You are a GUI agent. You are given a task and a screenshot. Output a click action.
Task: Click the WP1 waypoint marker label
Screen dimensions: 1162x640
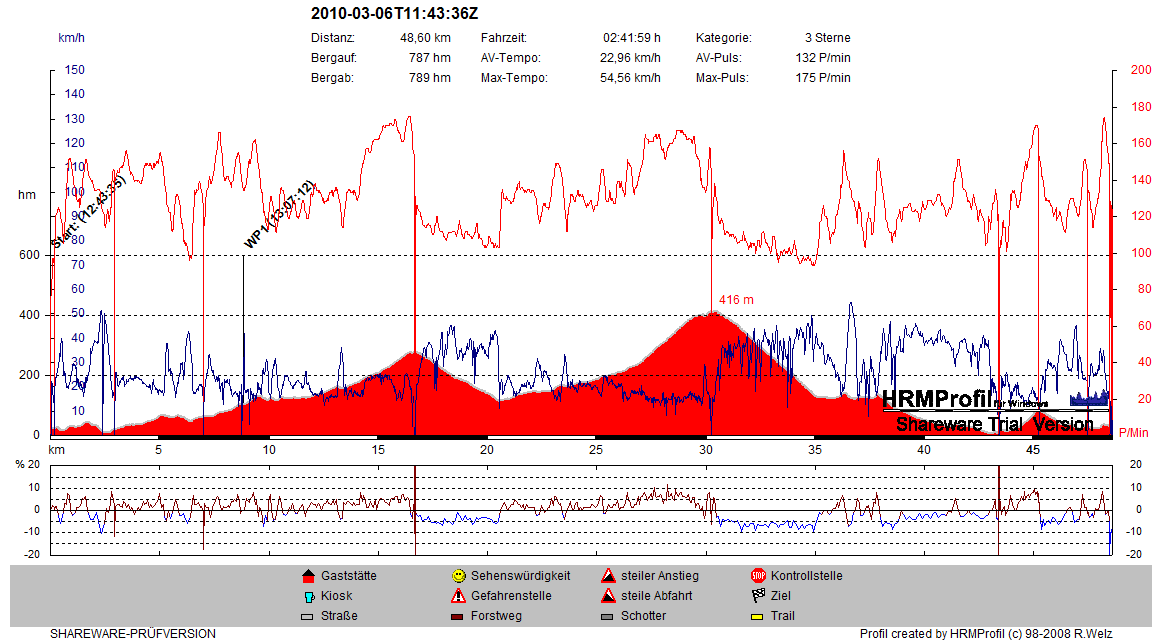pos(279,215)
